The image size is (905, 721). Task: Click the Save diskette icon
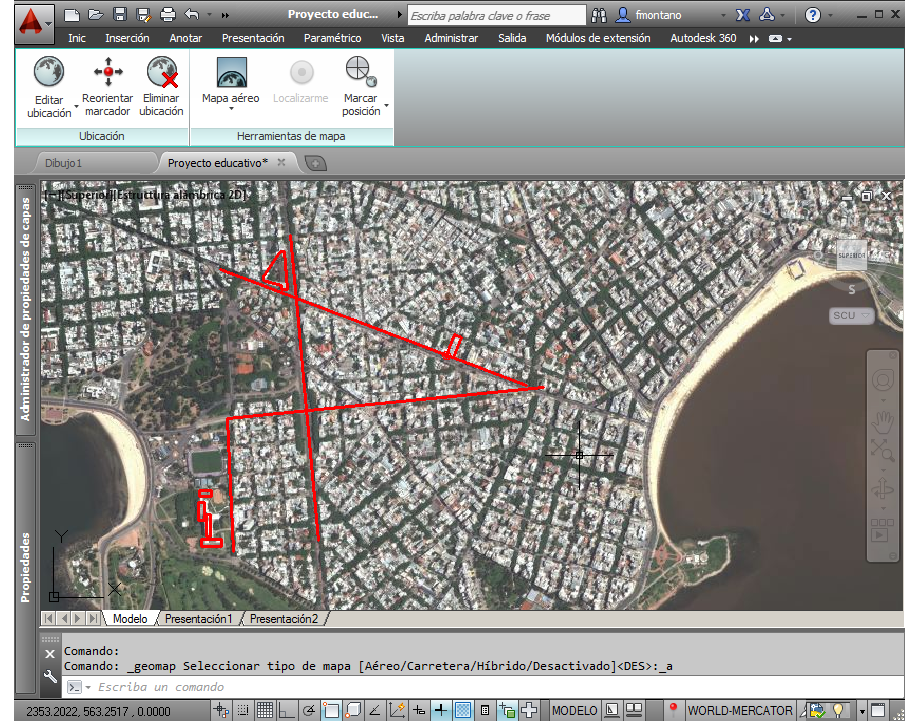(x=119, y=14)
